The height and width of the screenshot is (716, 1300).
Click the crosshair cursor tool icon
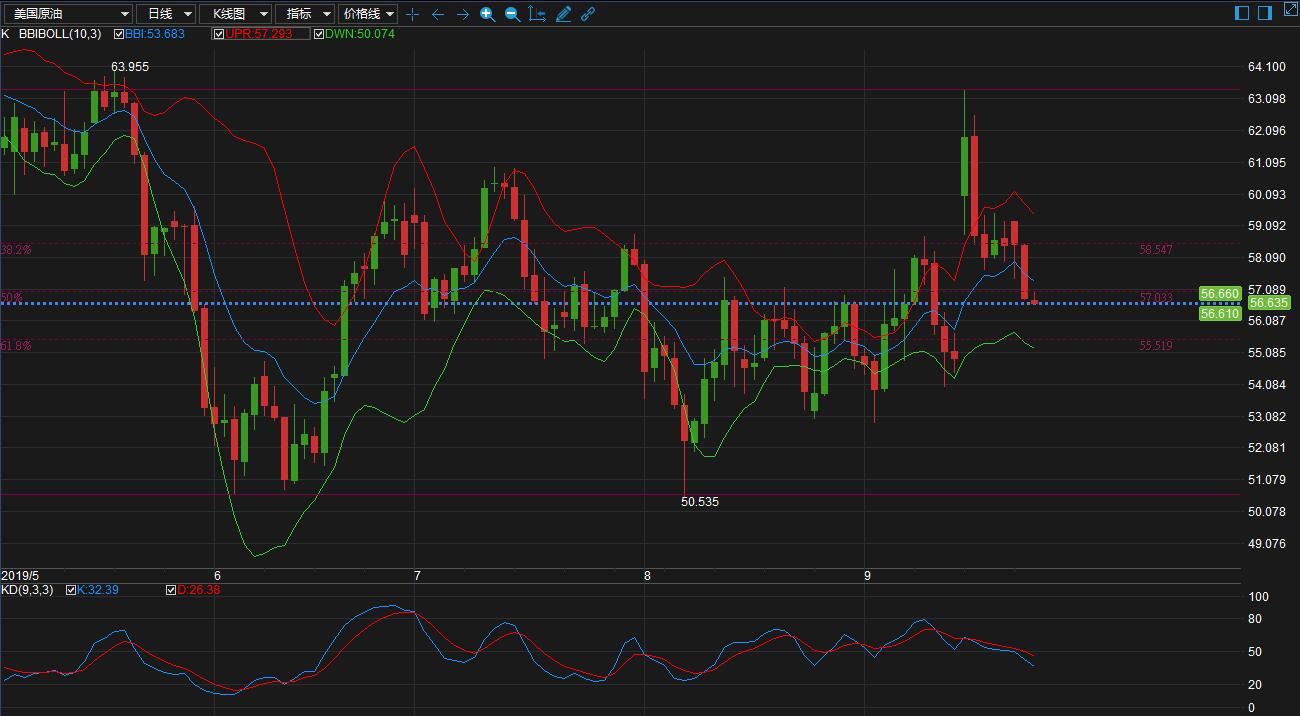click(412, 14)
